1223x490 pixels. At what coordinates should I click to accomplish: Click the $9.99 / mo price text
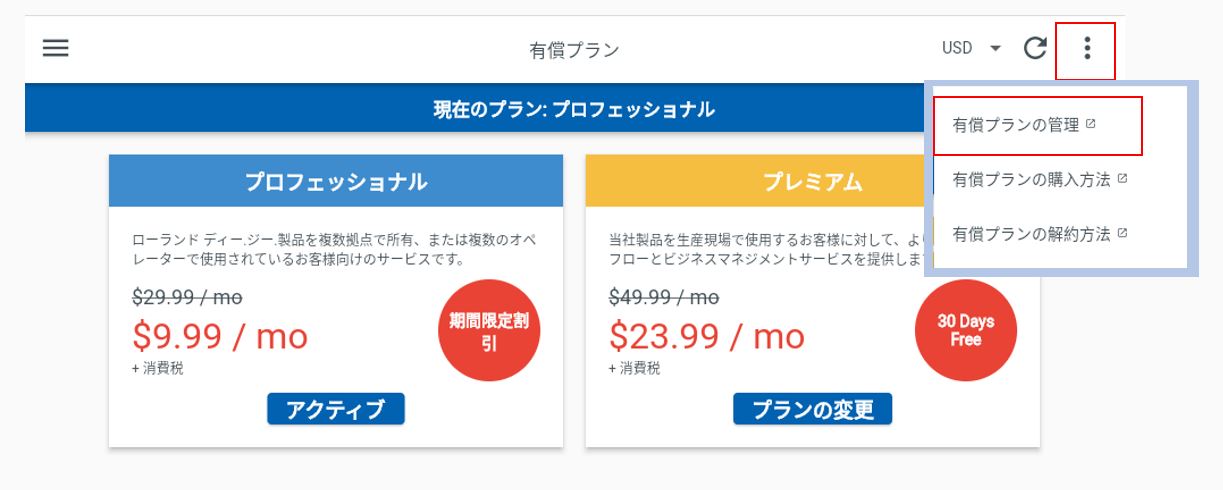[220, 336]
